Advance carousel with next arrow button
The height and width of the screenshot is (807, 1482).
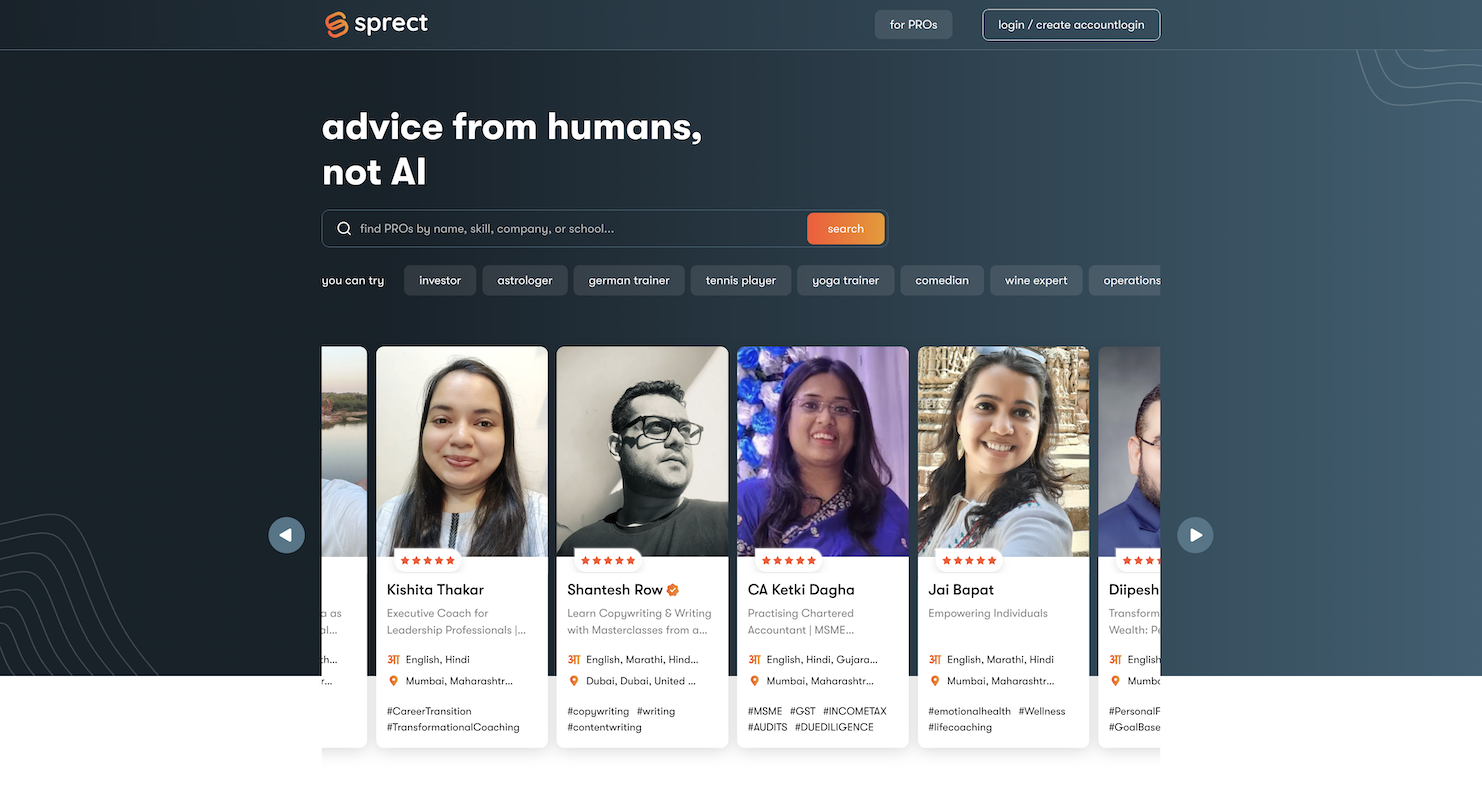[1195, 535]
